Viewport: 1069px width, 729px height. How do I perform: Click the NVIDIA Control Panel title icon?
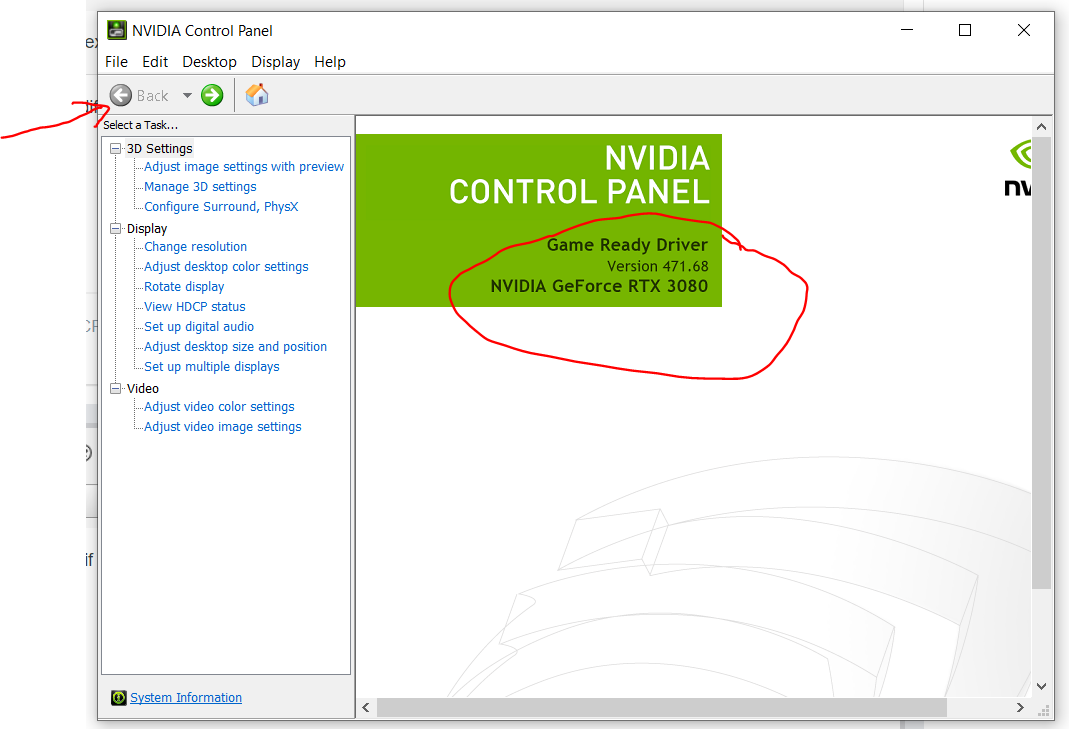pyautogui.click(x=117, y=31)
